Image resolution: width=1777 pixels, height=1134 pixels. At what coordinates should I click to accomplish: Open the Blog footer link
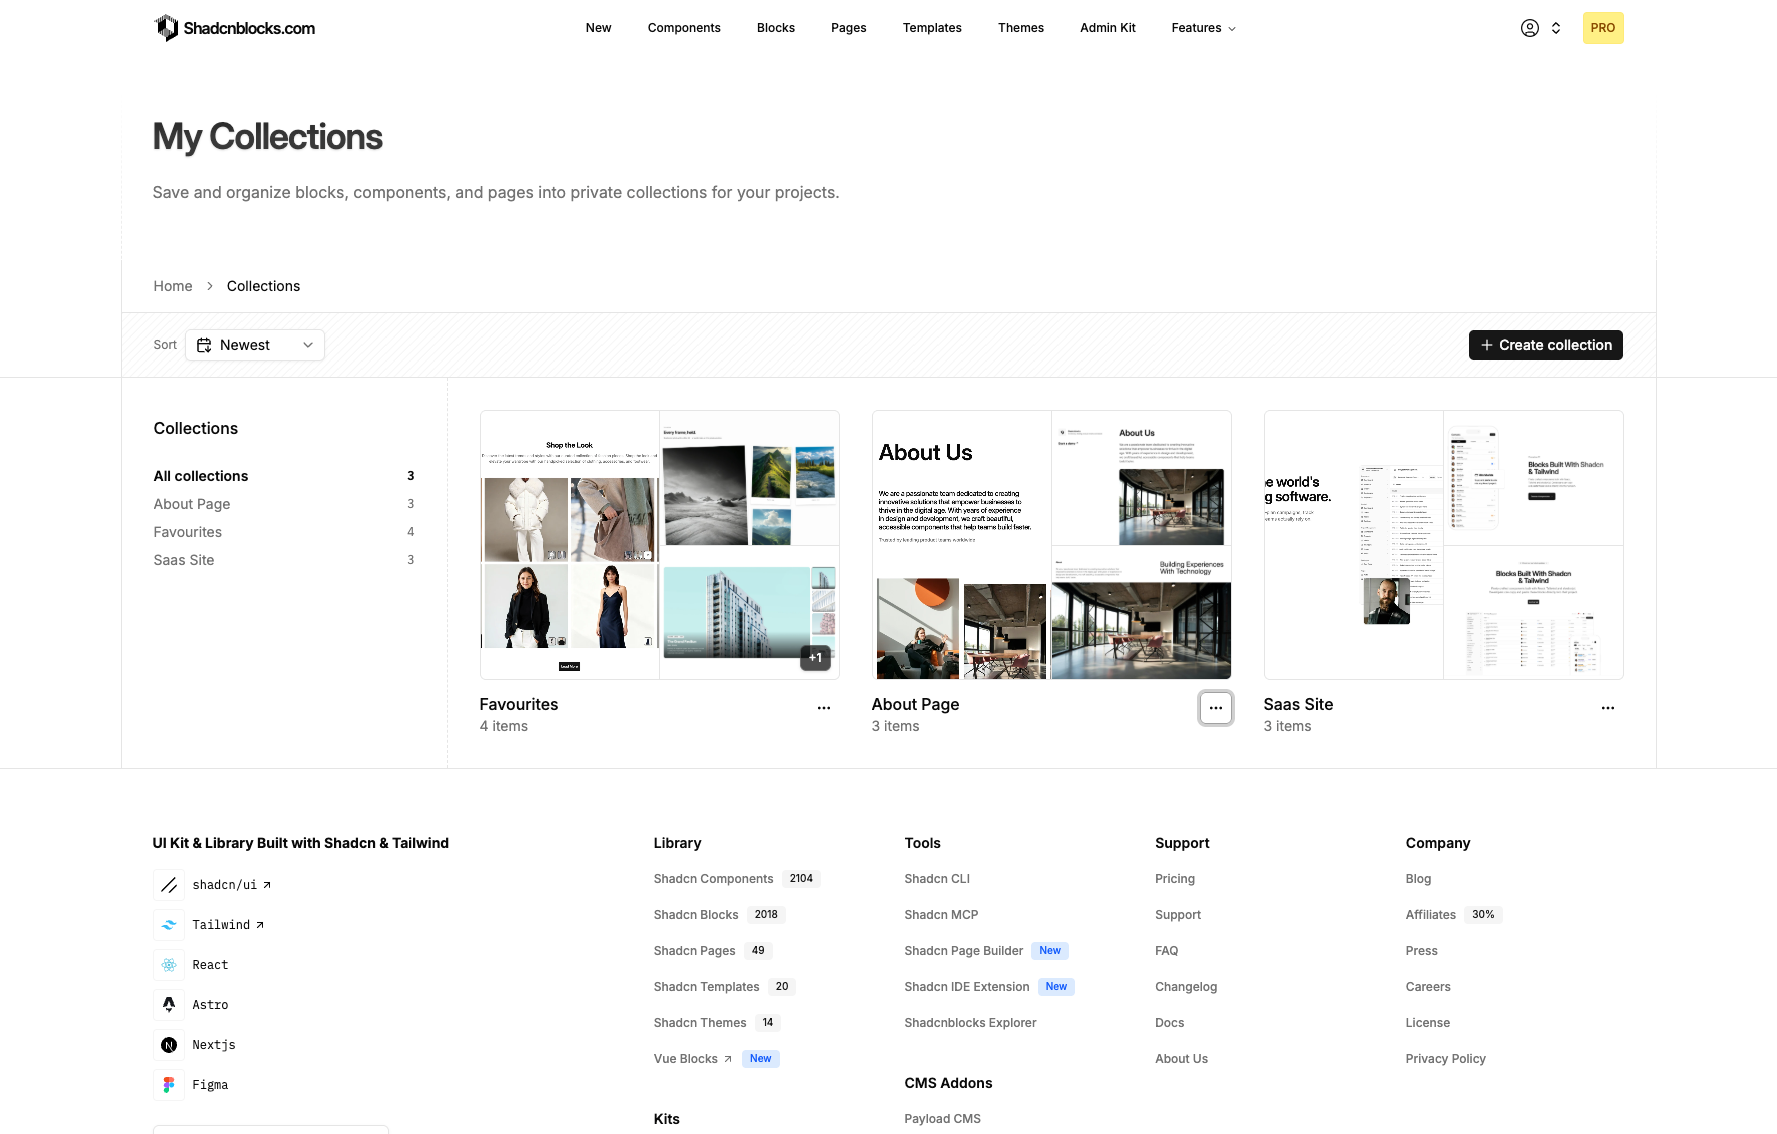coord(1419,879)
